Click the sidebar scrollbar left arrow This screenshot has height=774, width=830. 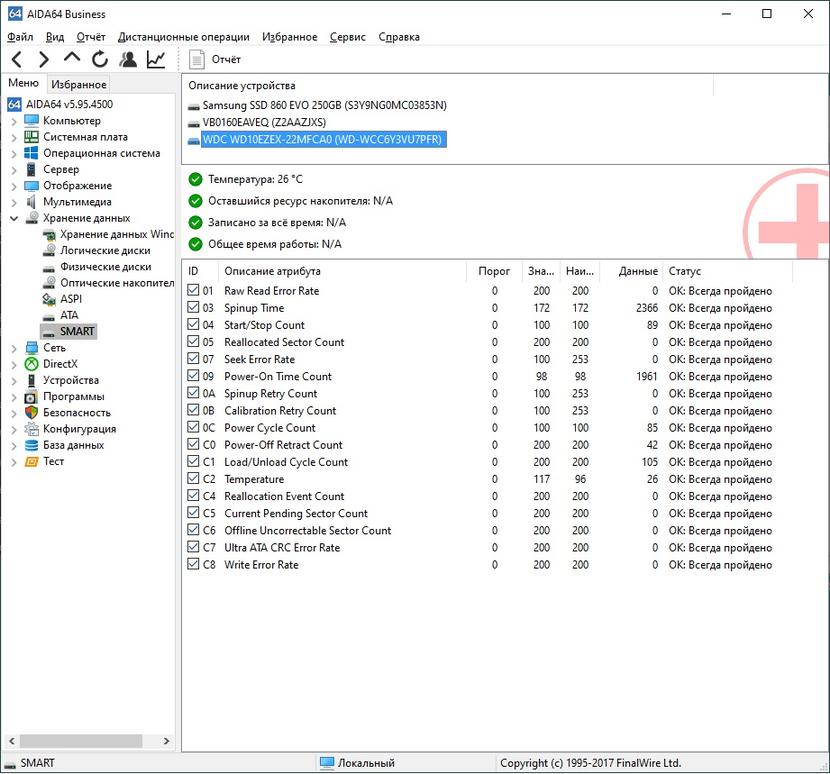12,741
